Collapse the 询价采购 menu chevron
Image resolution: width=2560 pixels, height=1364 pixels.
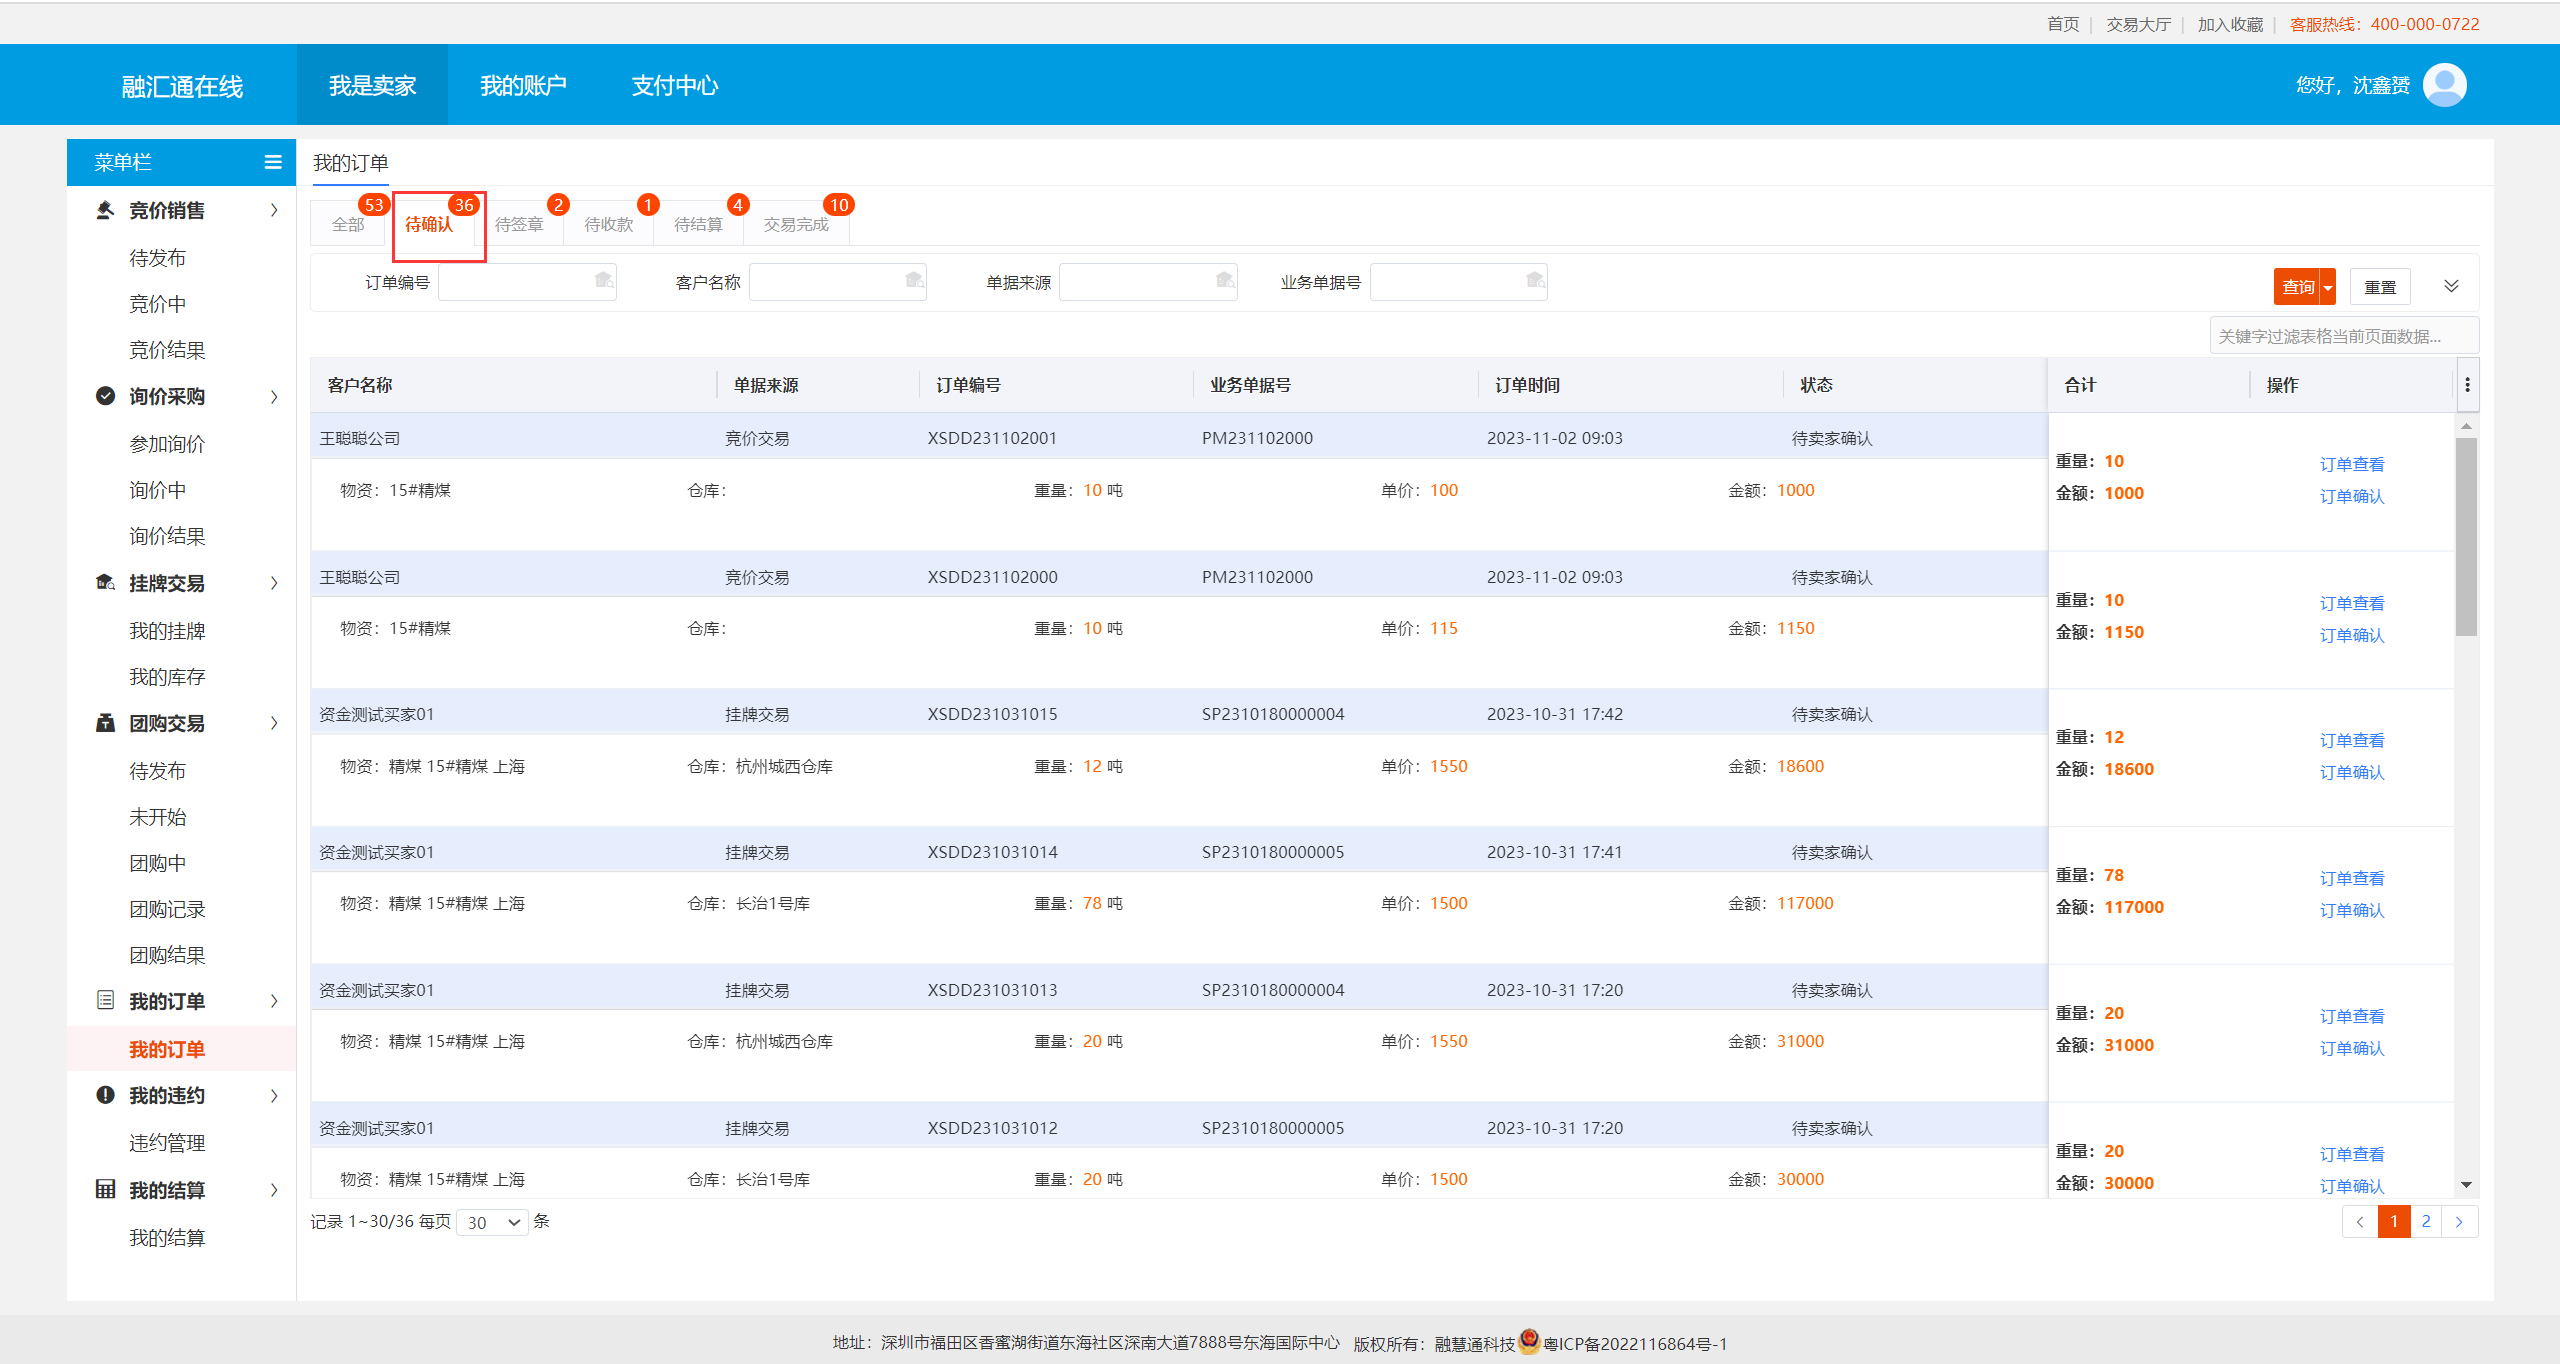tap(274, 397)
